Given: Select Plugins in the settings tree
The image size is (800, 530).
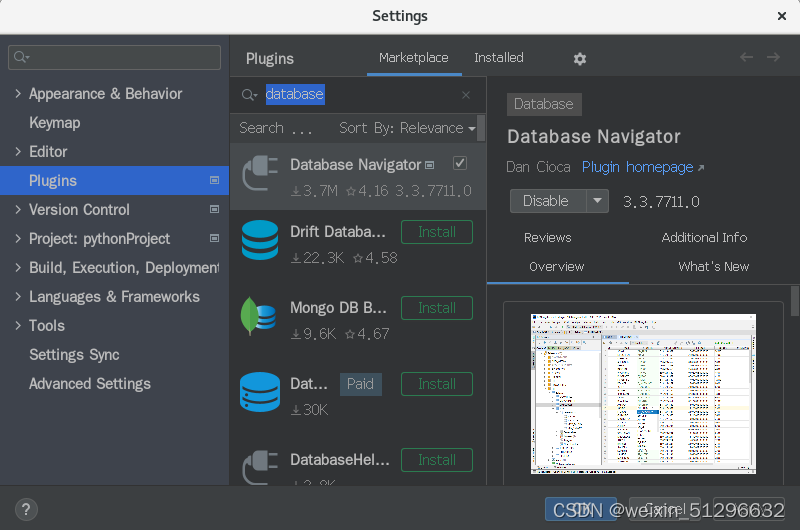Looking at the screenshot, I should click(114, 180).
